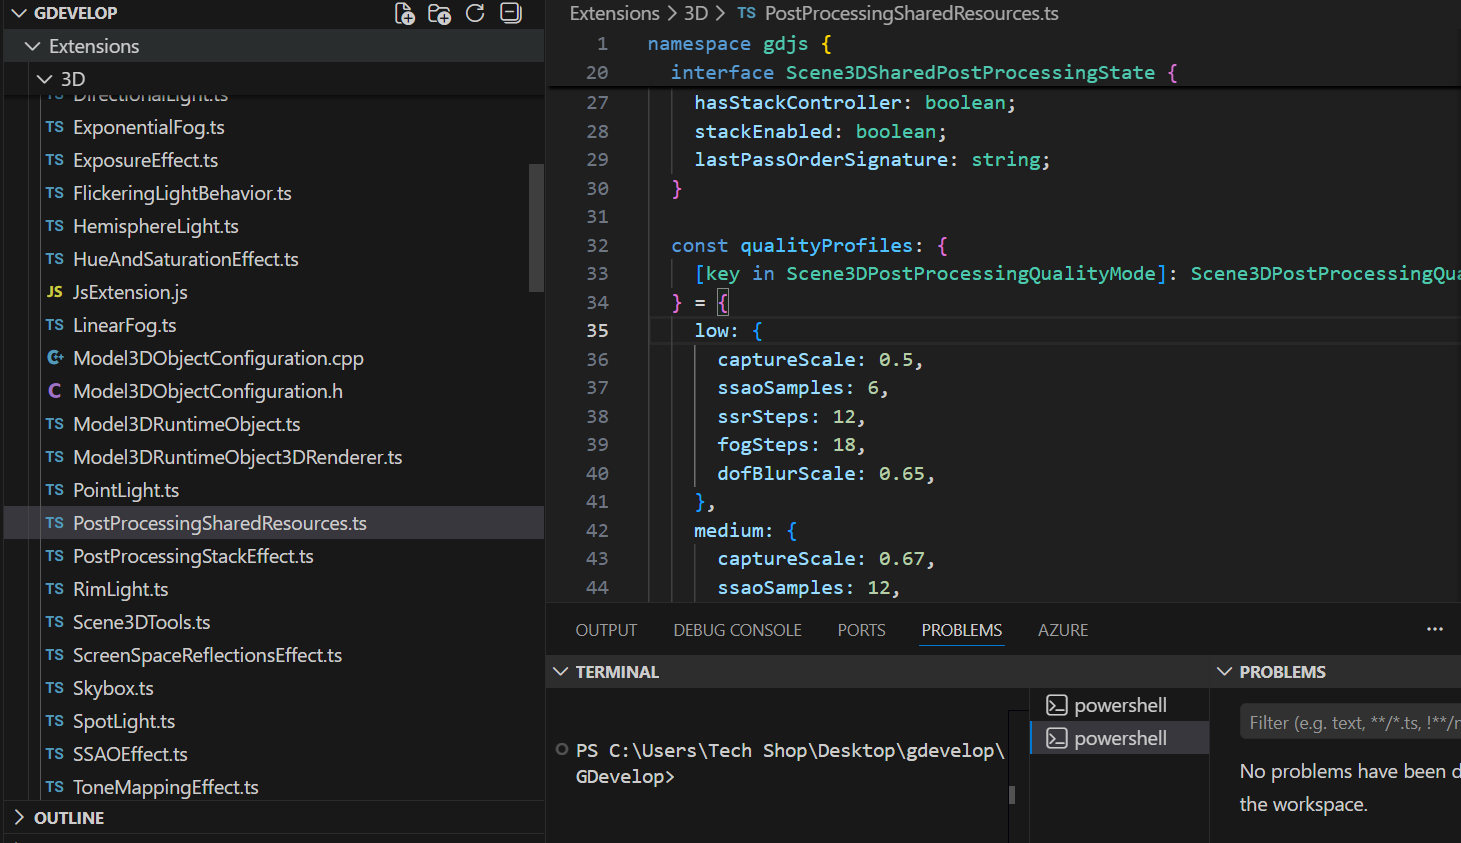Image resolution: width=1461 pixels, height=843 pixels.
Task: Click the Extensions breadcrumb segment
Action: (x=614, y=13)
